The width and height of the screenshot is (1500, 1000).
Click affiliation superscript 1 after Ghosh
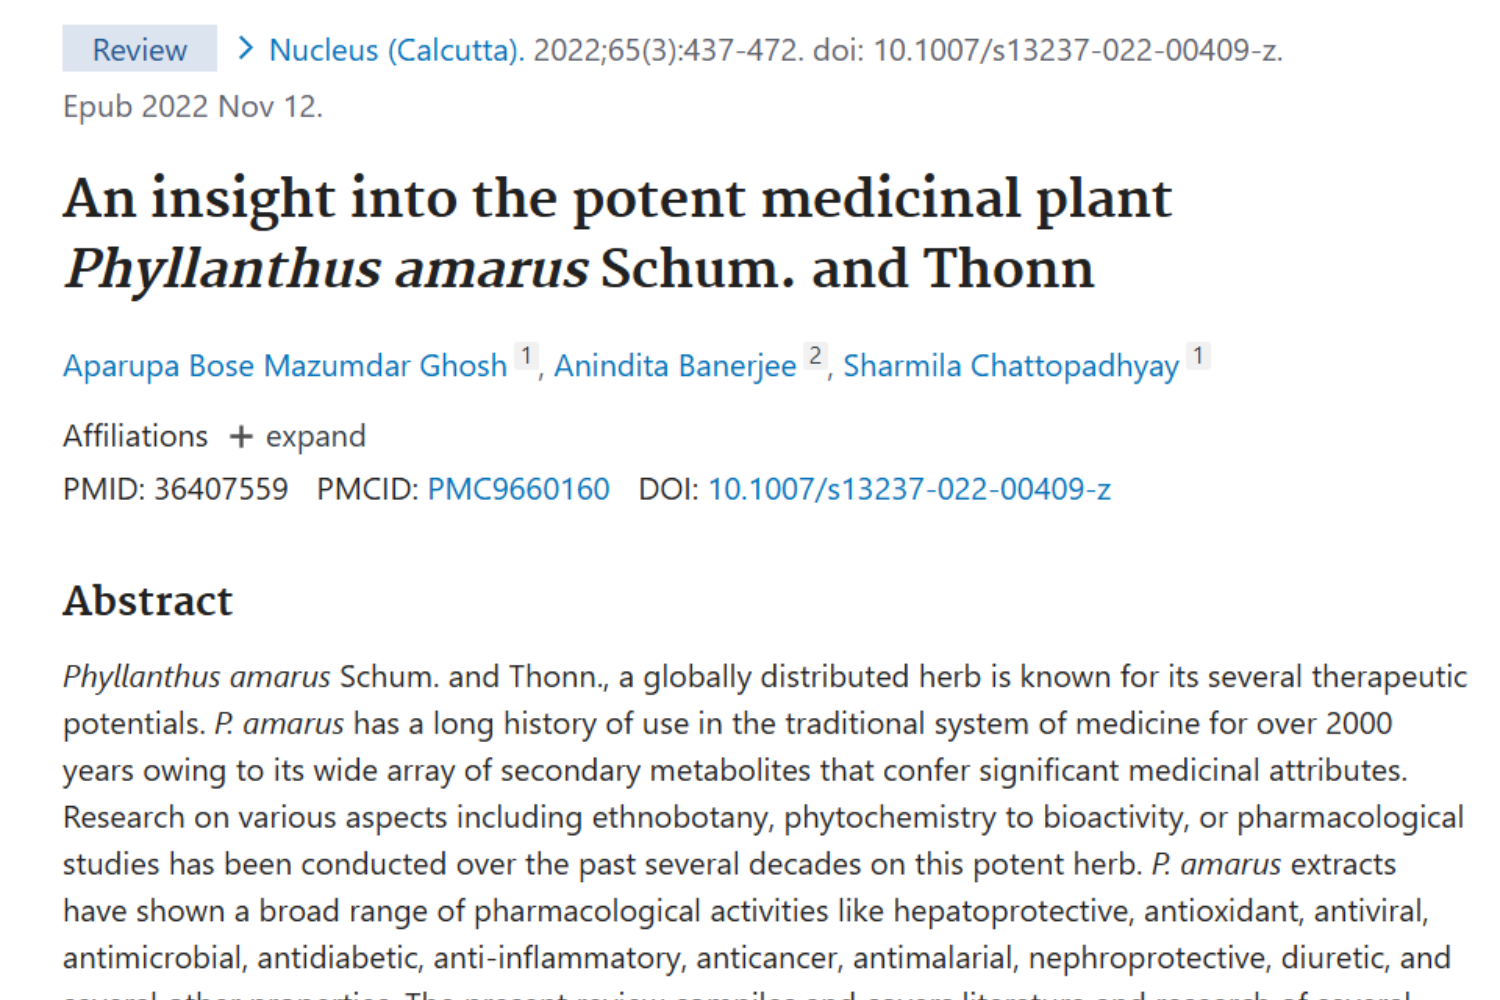[525, 355]
